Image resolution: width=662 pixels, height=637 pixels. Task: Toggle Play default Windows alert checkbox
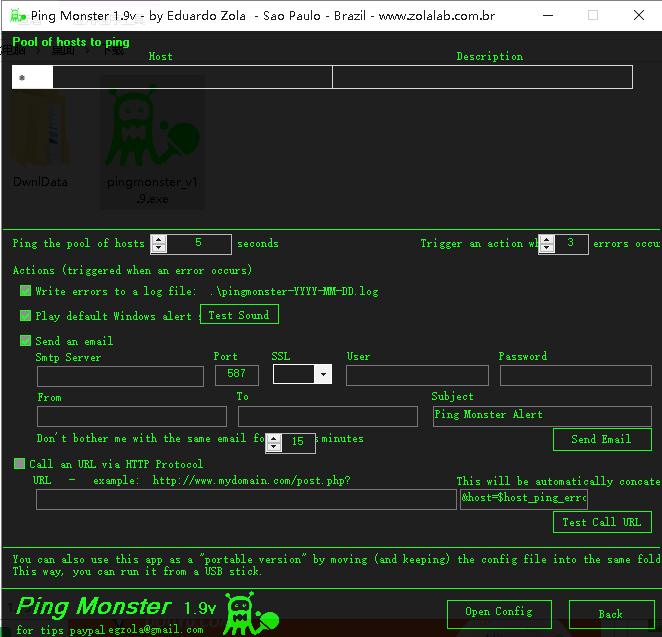click(x=25, y=316)
